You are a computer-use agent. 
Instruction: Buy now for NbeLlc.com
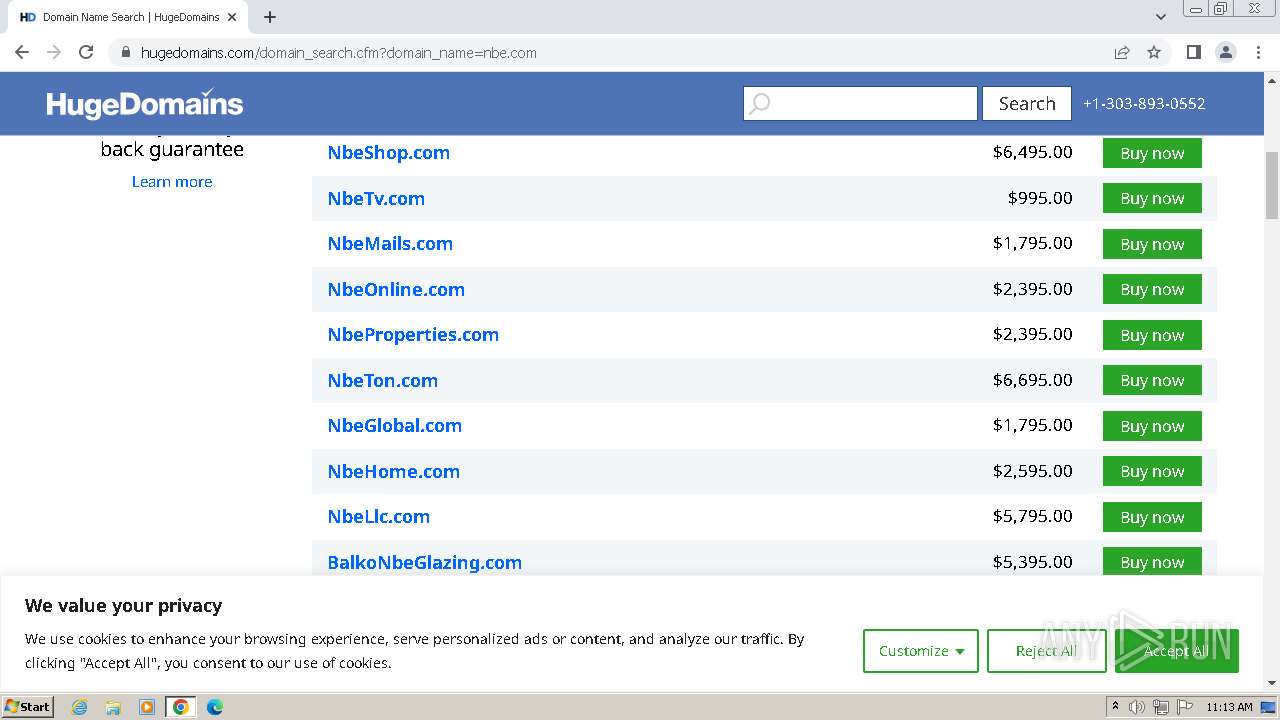click(x=1152, y=517)
